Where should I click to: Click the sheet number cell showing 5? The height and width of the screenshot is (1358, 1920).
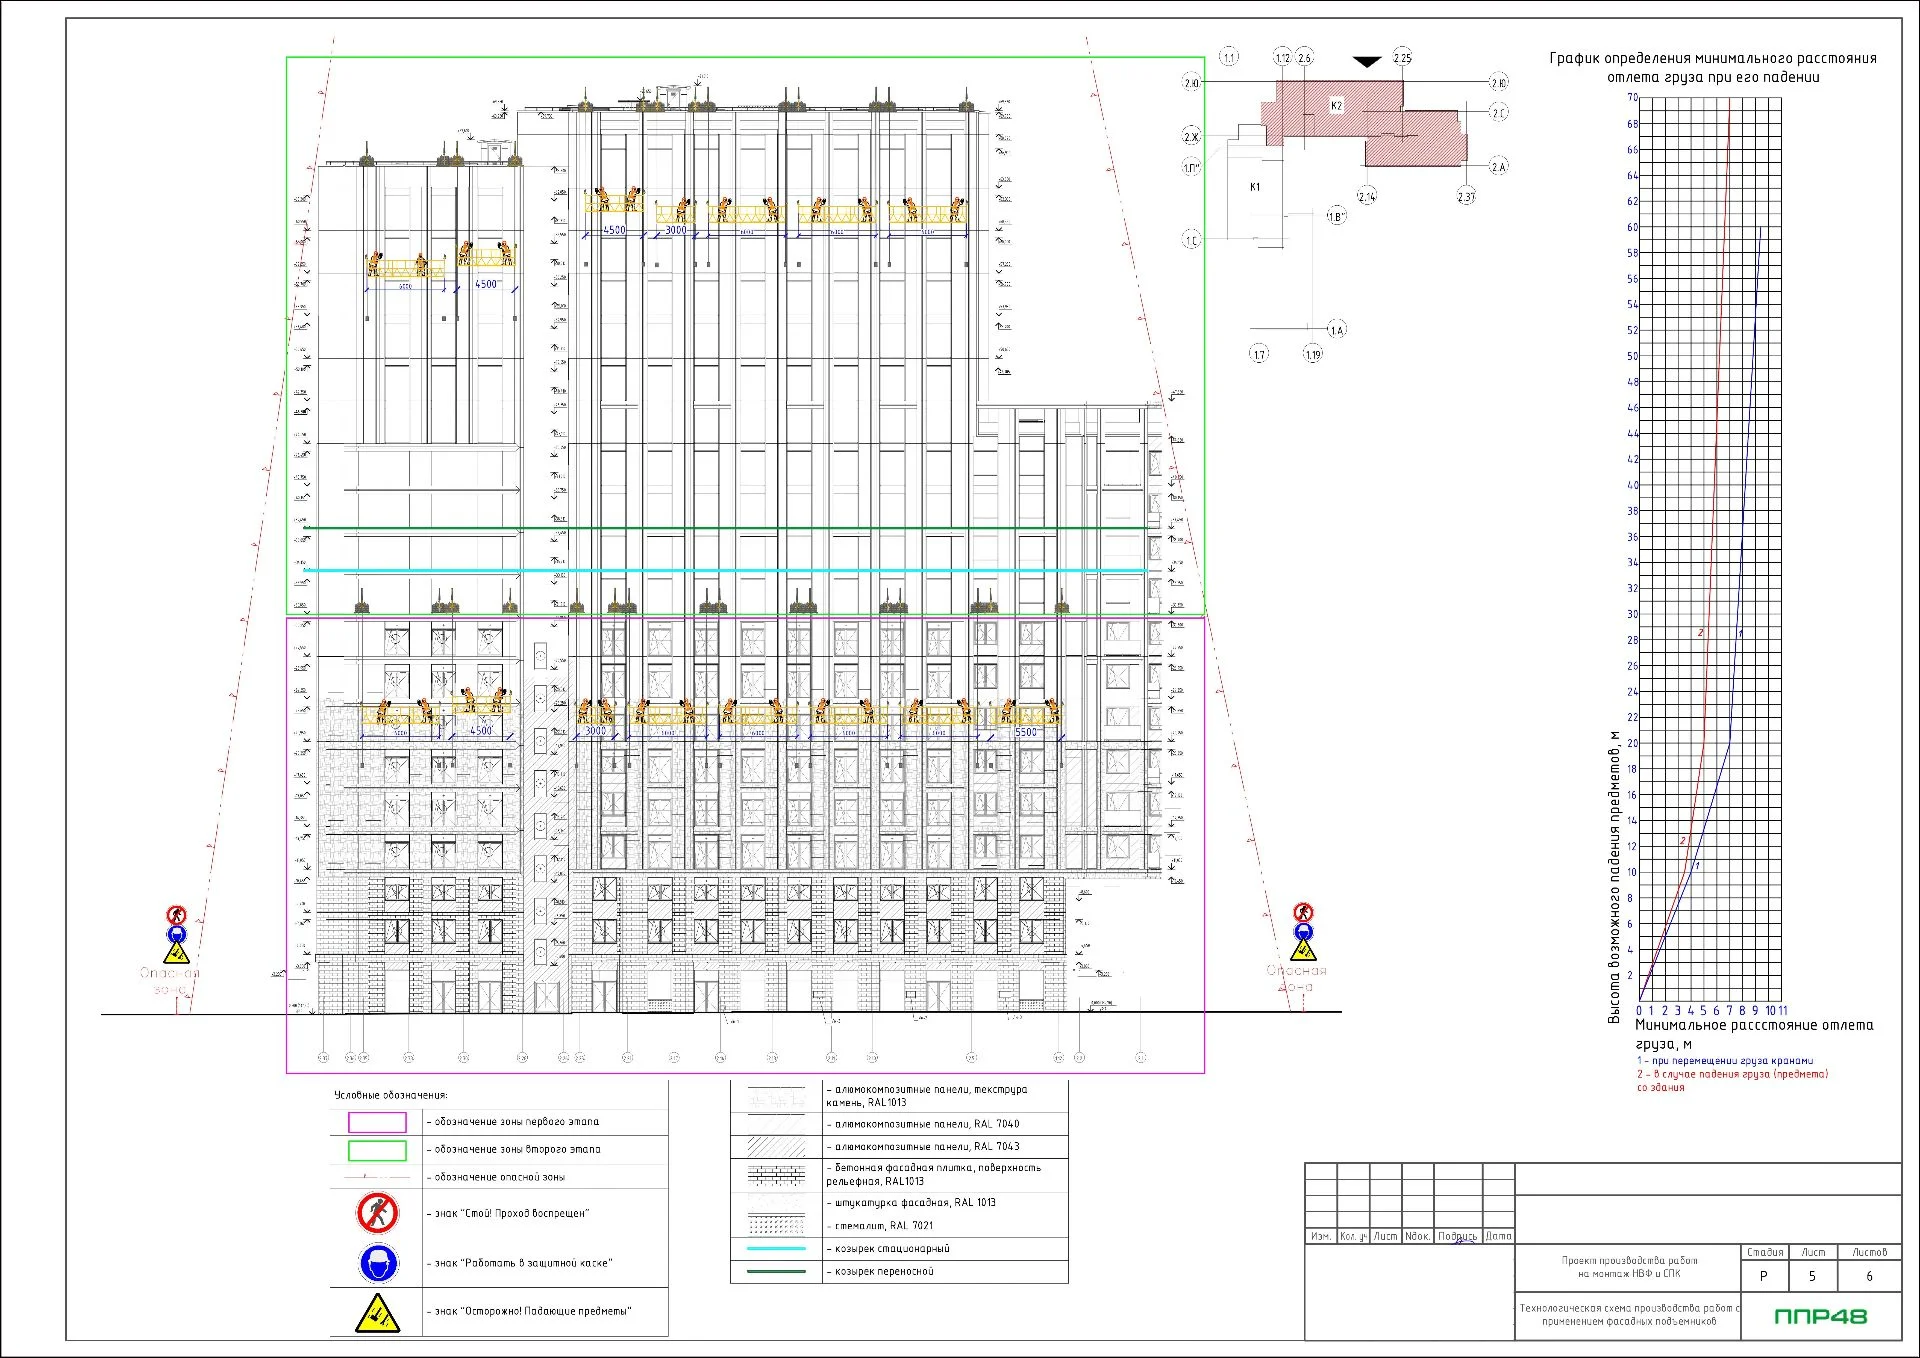(1812, 1276)
